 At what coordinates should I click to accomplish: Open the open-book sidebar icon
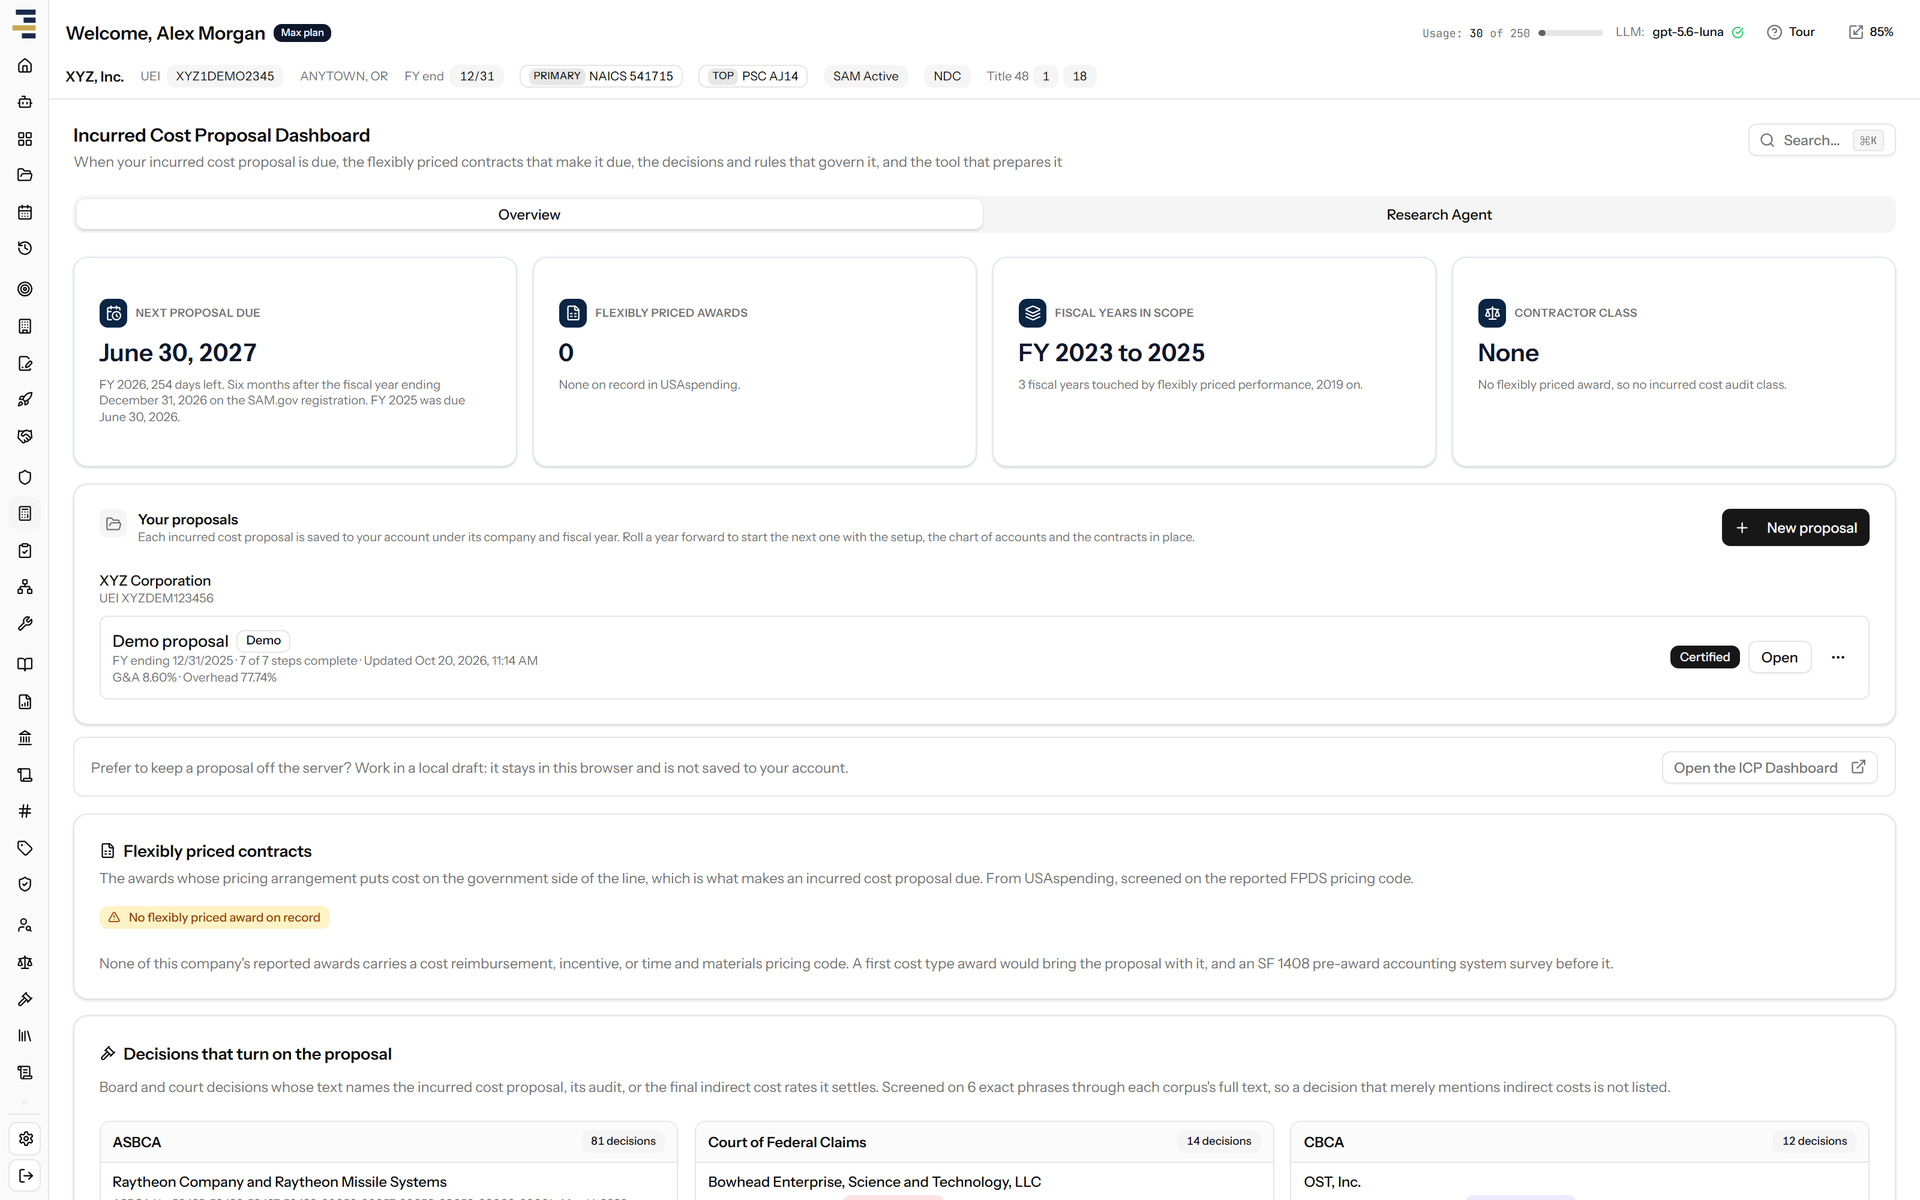(x=25, y=664)
